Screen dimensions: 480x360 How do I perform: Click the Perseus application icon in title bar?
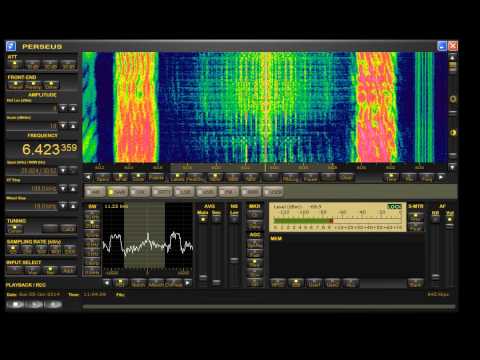(x=11, y=46)
